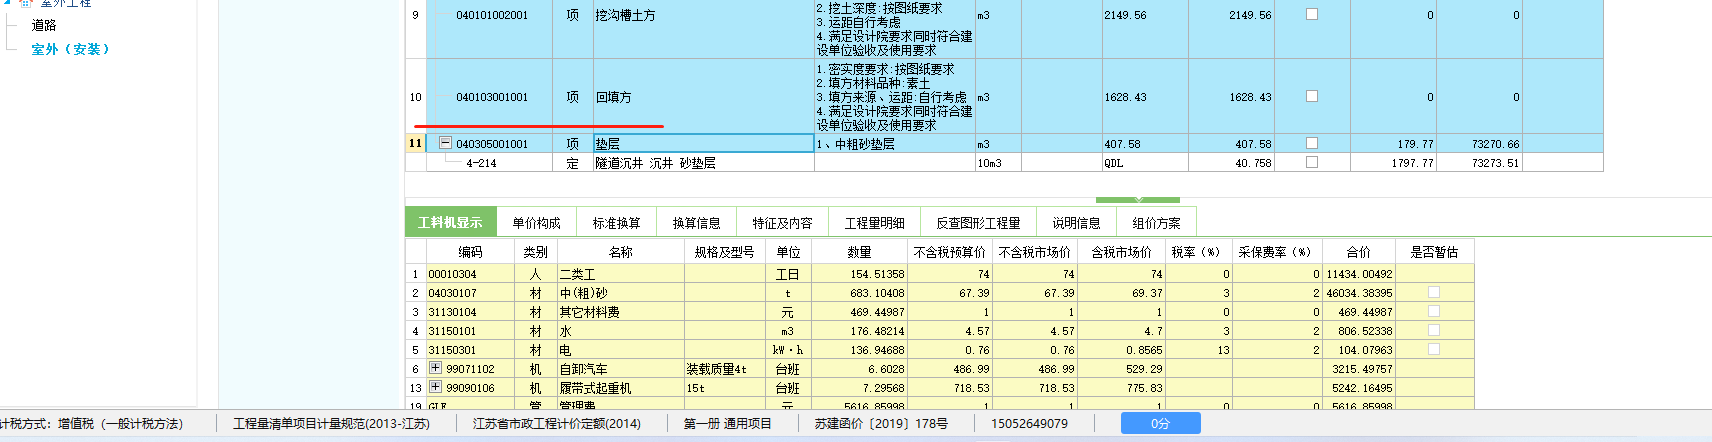Tick the checkbox in row 11 垫层
The image size is (1712, 442).
(x=1312, y=143)
